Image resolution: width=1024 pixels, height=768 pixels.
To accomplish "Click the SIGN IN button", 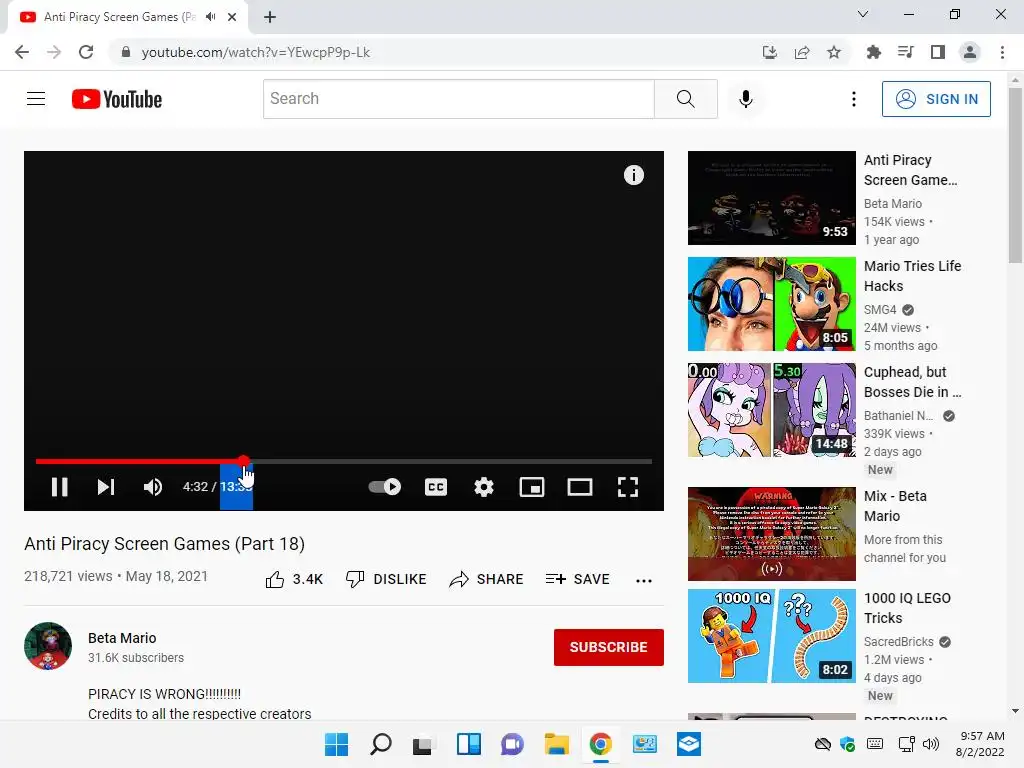I will point(936,99).
